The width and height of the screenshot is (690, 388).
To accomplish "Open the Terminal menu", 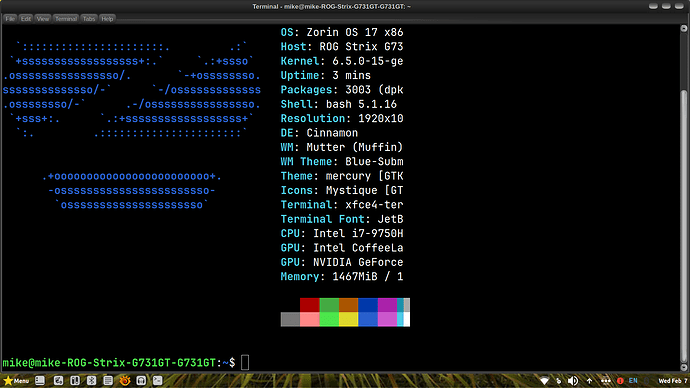I will click(x=66, y=18).
